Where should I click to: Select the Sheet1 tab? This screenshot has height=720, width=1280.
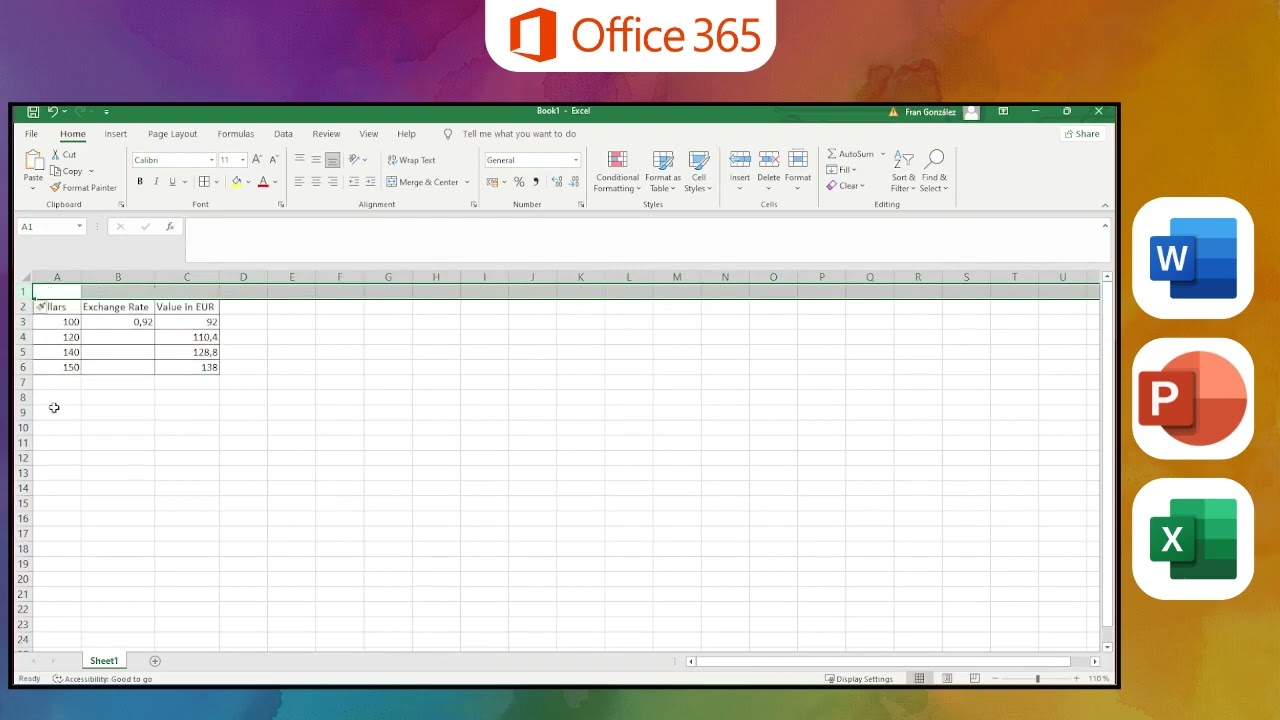coord(104,661)
